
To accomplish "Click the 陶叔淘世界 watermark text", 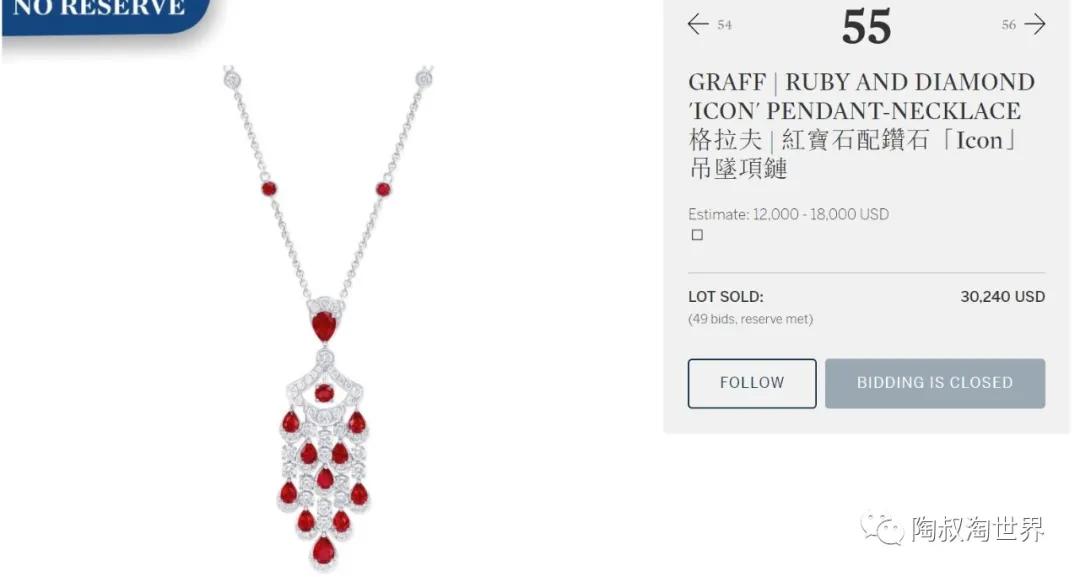I will 978,529.
